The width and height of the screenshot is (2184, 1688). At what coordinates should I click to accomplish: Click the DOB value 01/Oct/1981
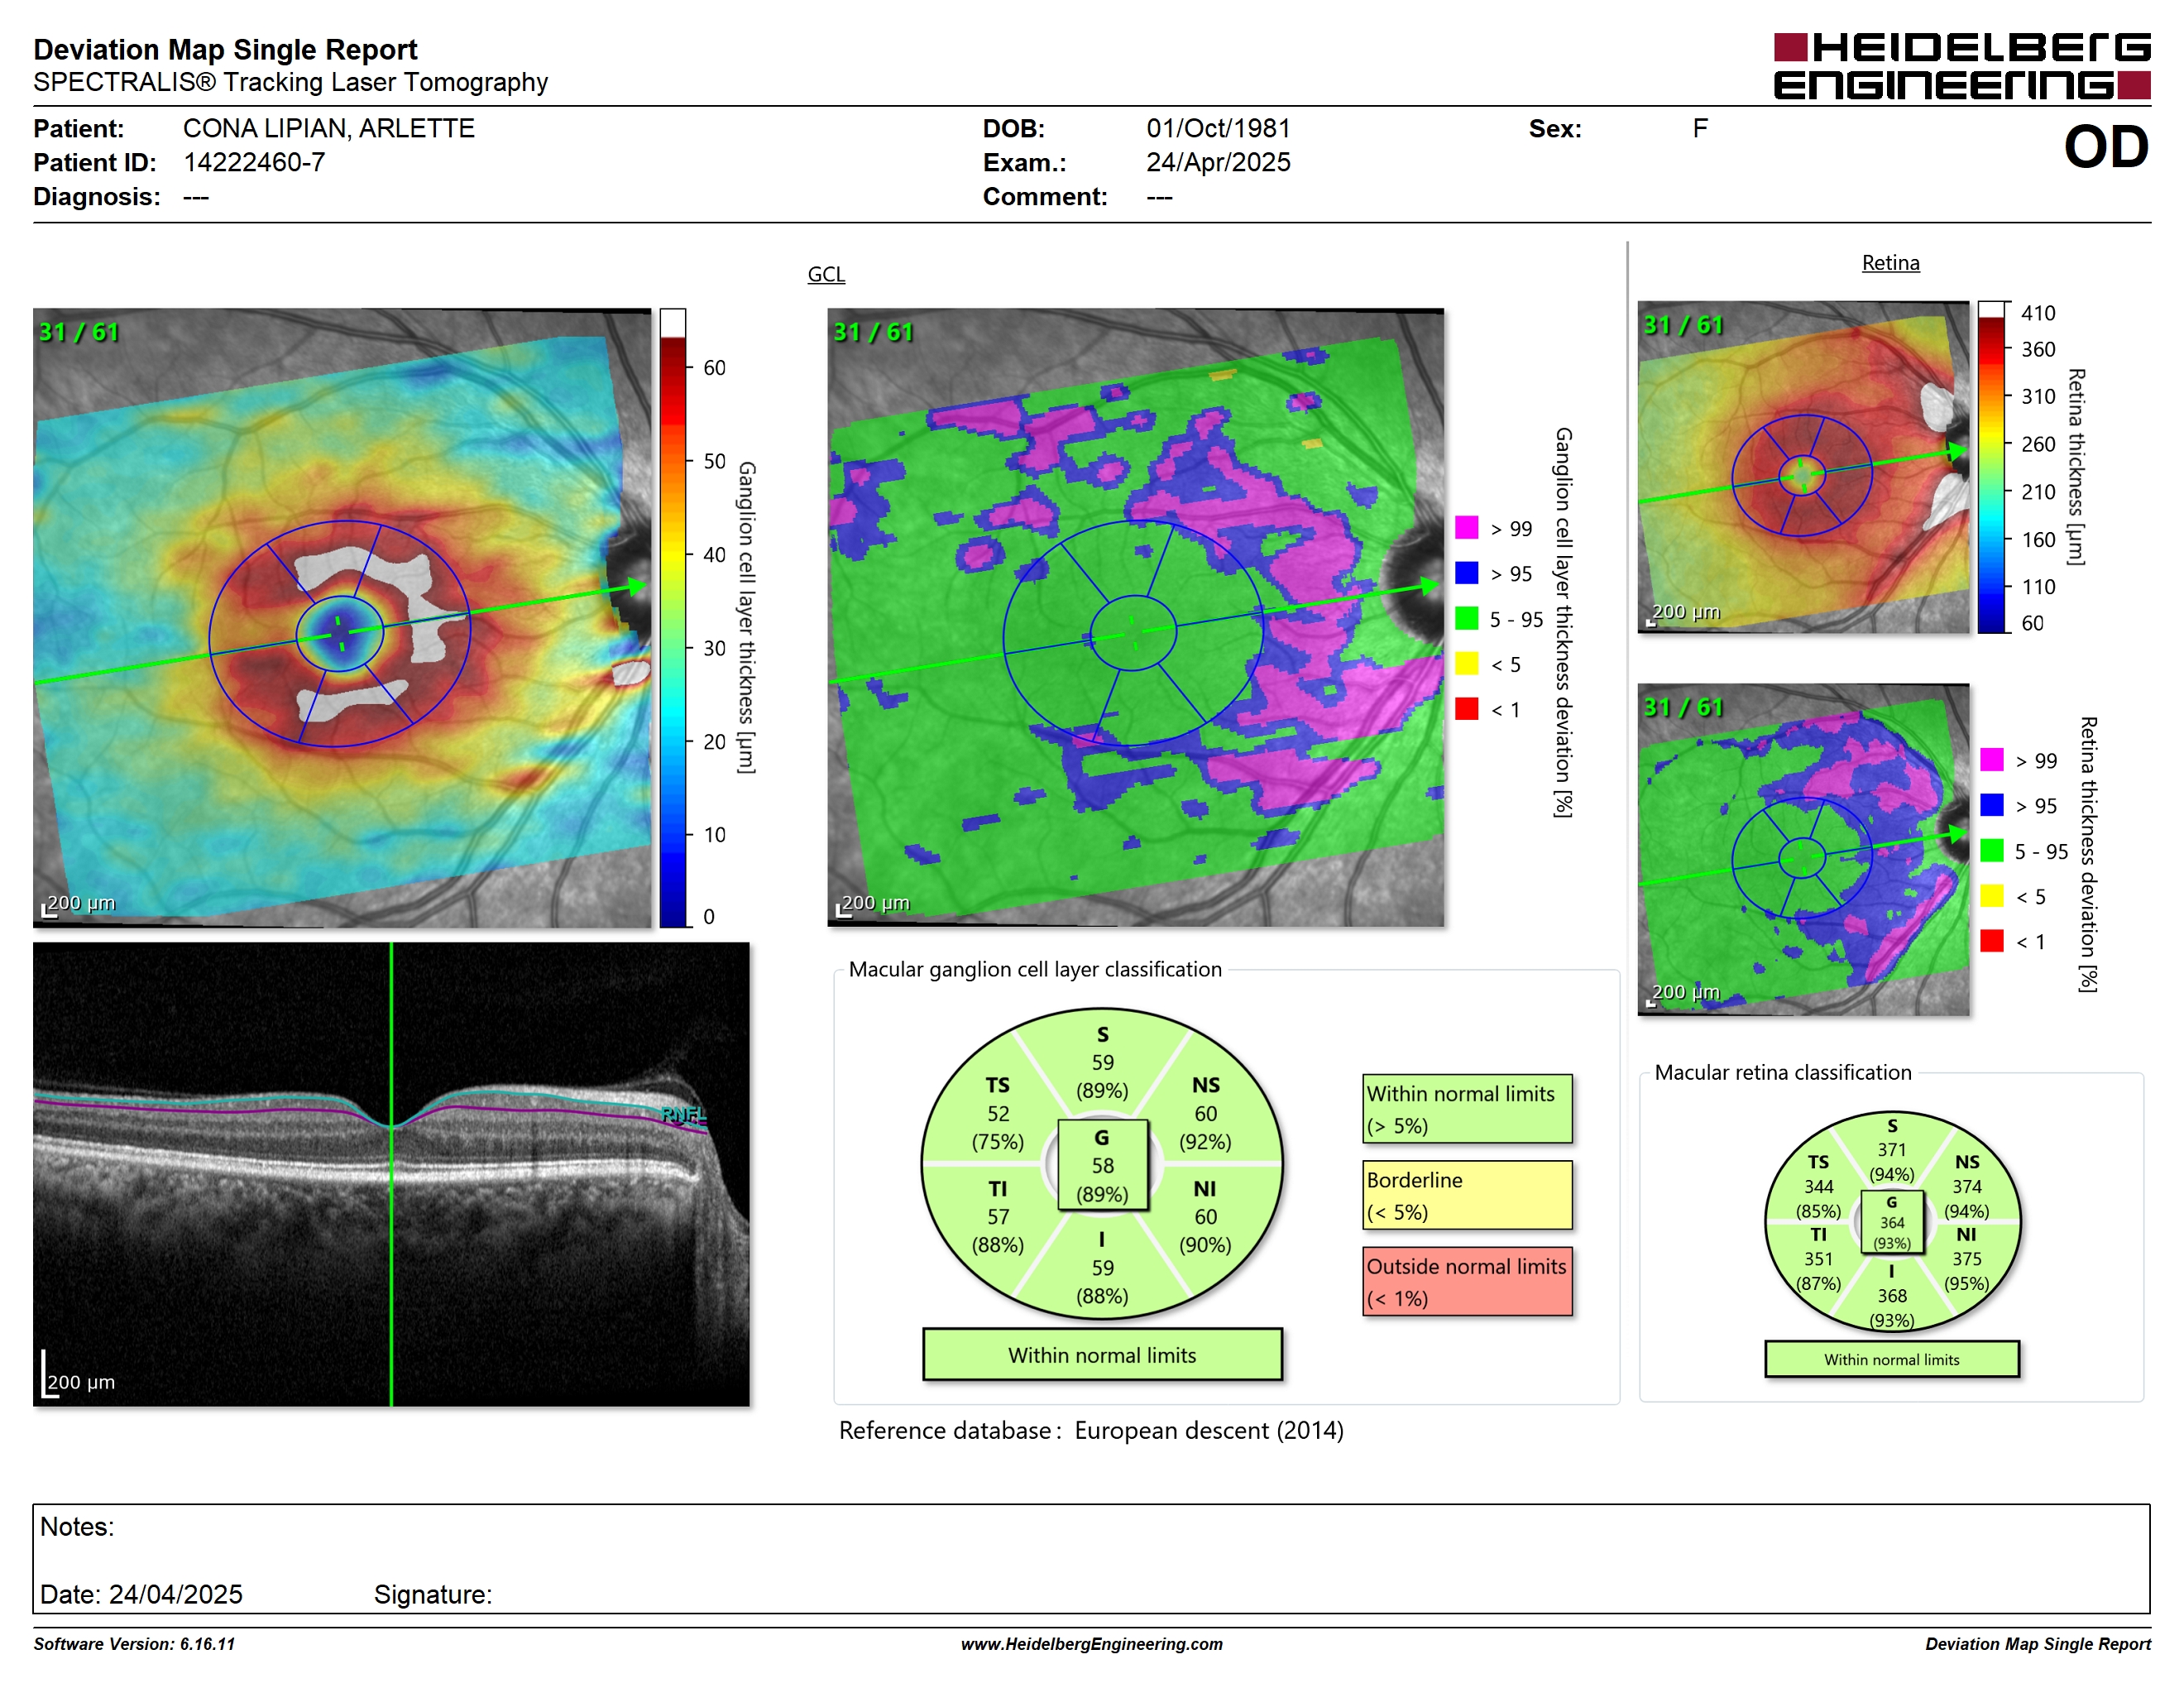1218,128
